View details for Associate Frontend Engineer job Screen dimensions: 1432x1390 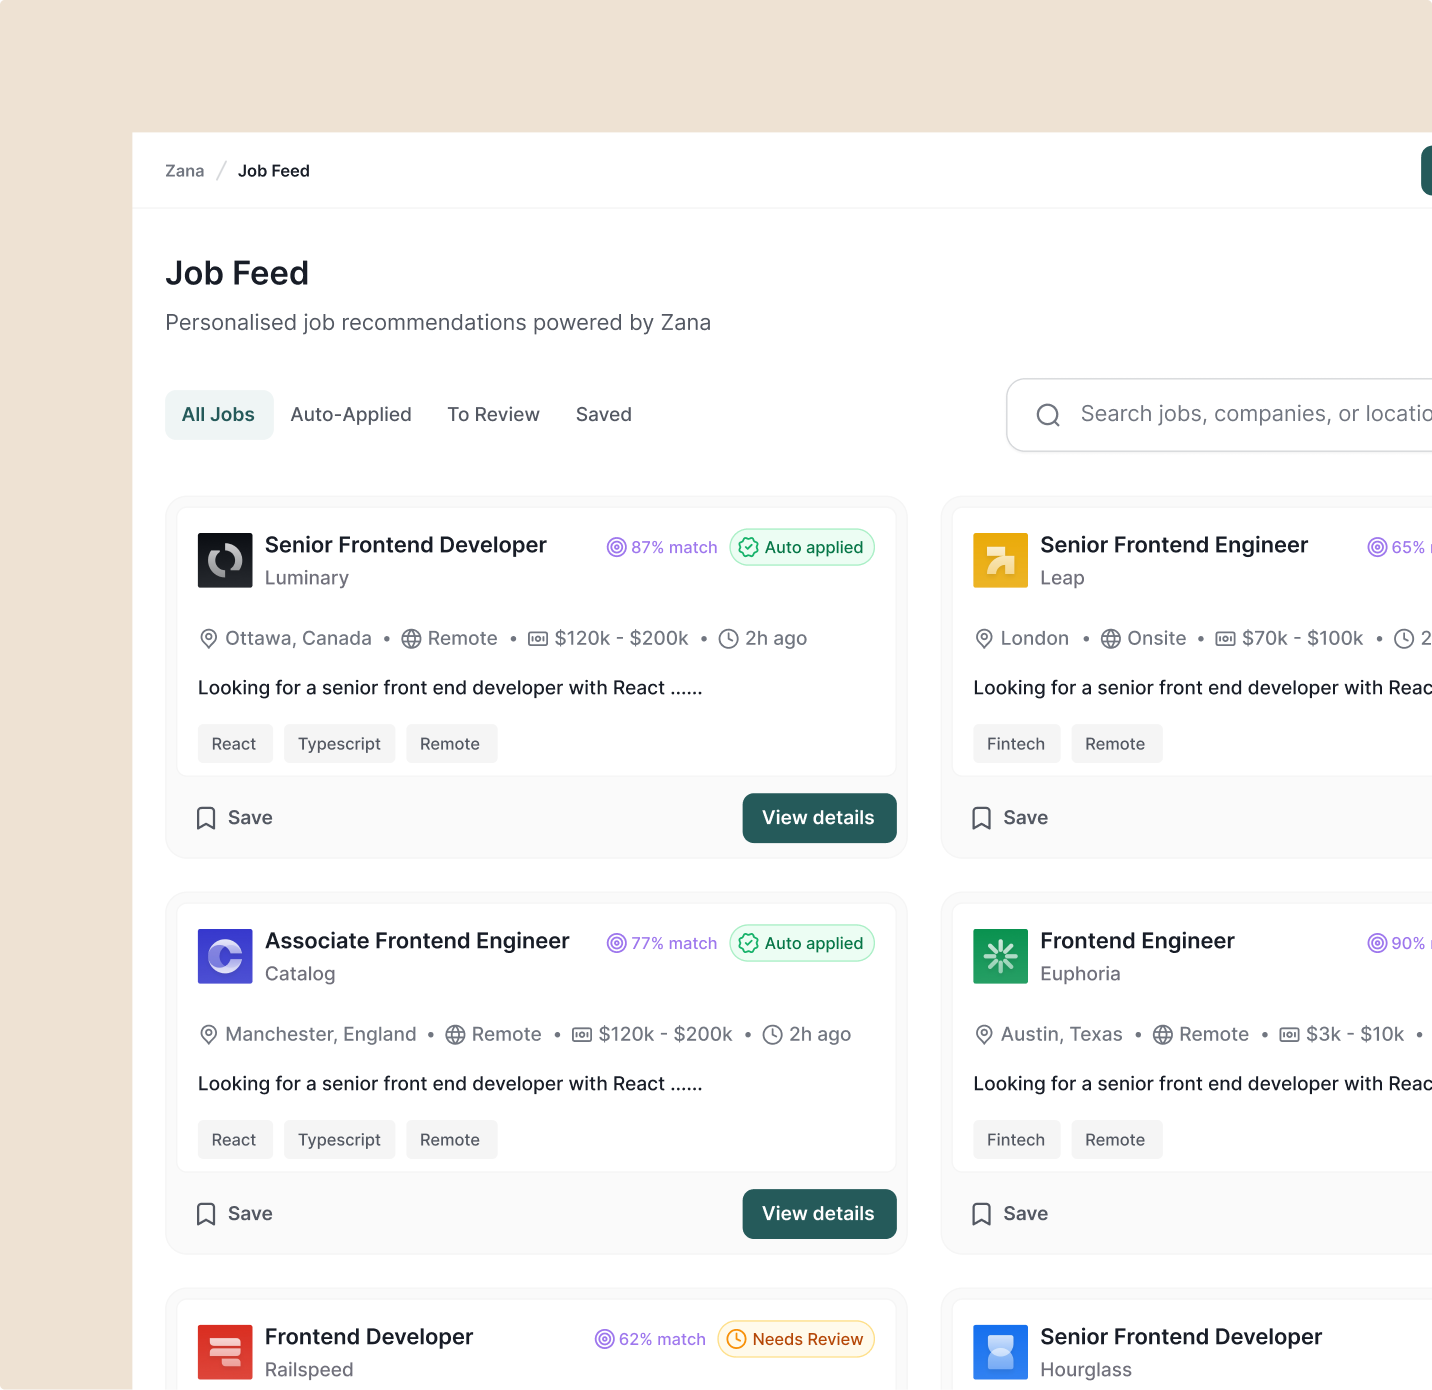(819, 1214)
